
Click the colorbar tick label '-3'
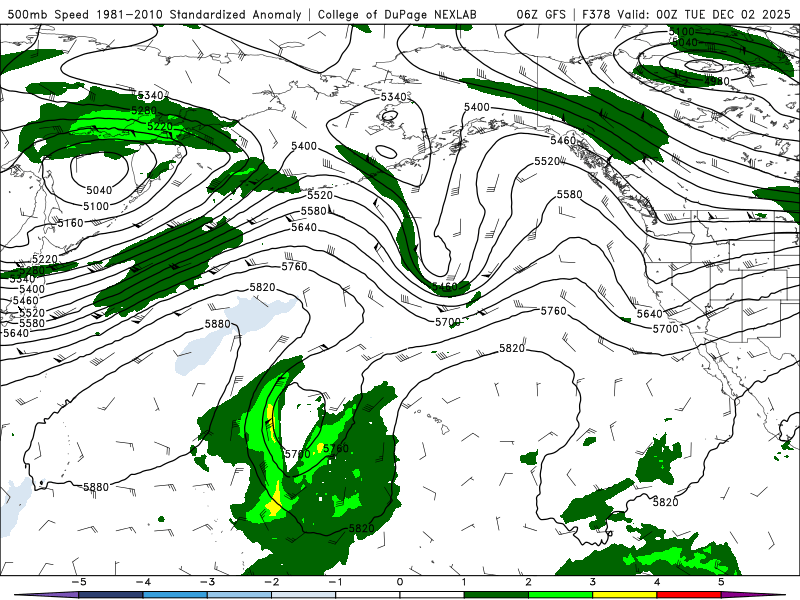207,582
